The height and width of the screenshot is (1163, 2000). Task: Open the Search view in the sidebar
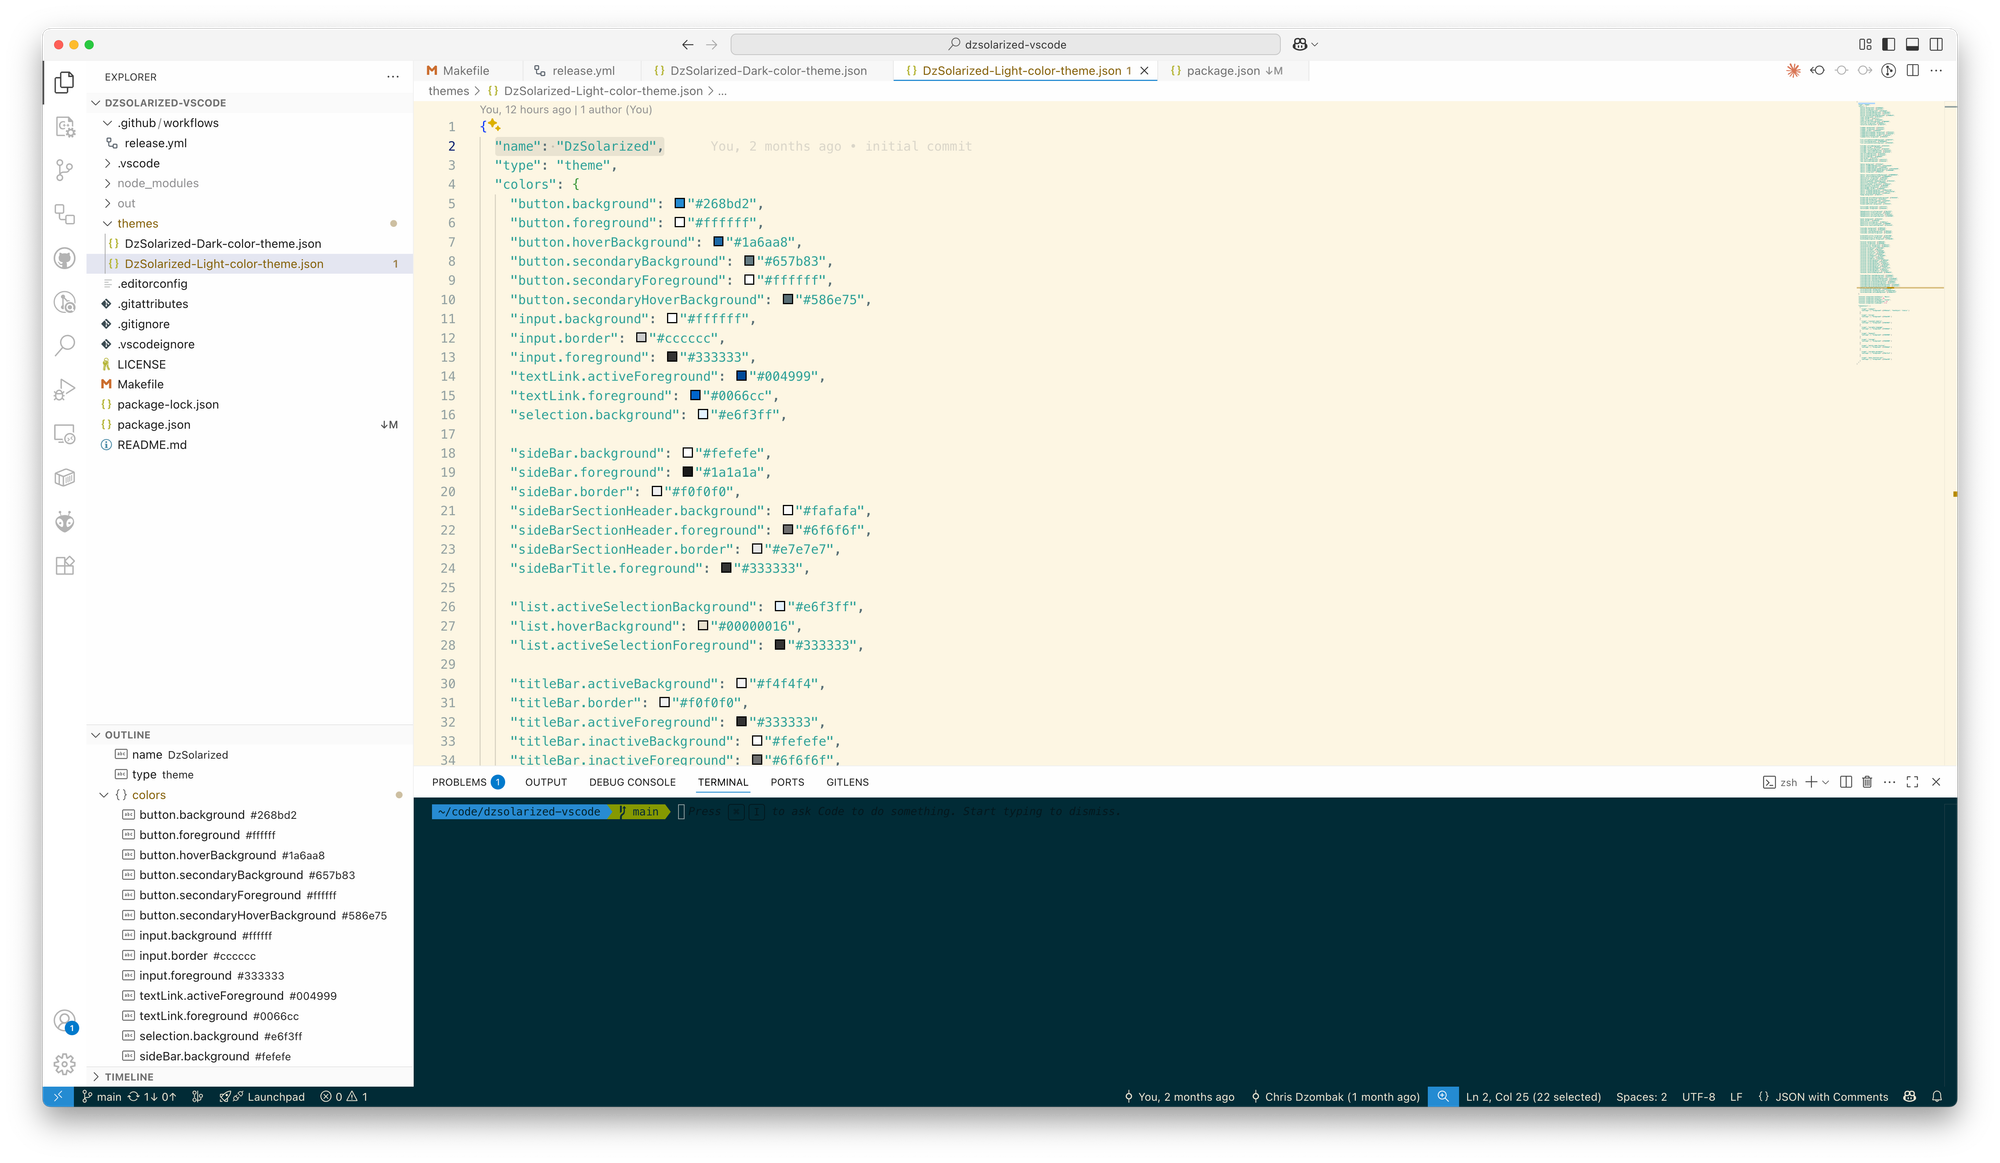pyautogui.click(x=64, y=344)
